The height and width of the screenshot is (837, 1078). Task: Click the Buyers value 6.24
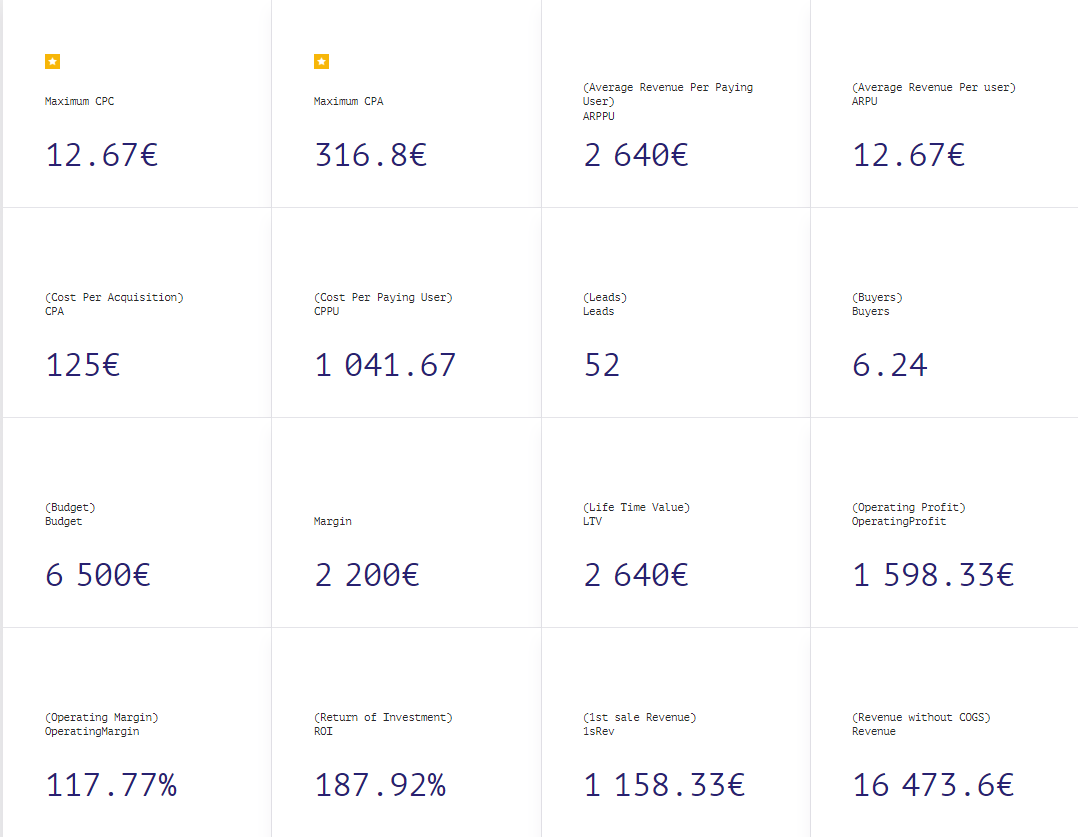tap(889, 365)
